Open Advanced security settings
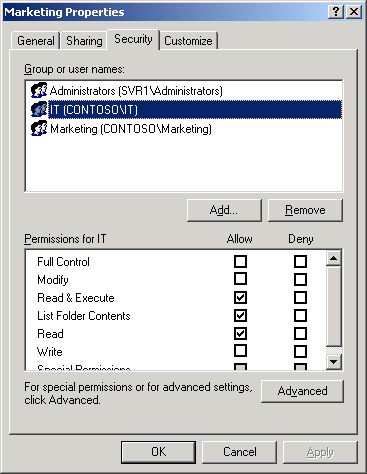 click(x=302, y=391)
